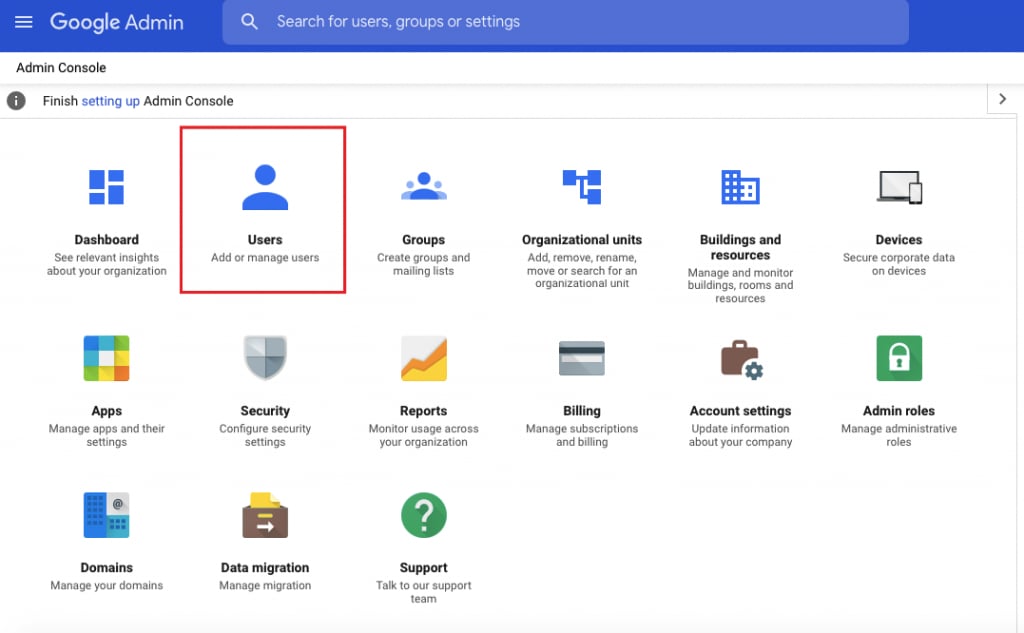
Task: Open the Apps icon
Action: click(106, 358)
